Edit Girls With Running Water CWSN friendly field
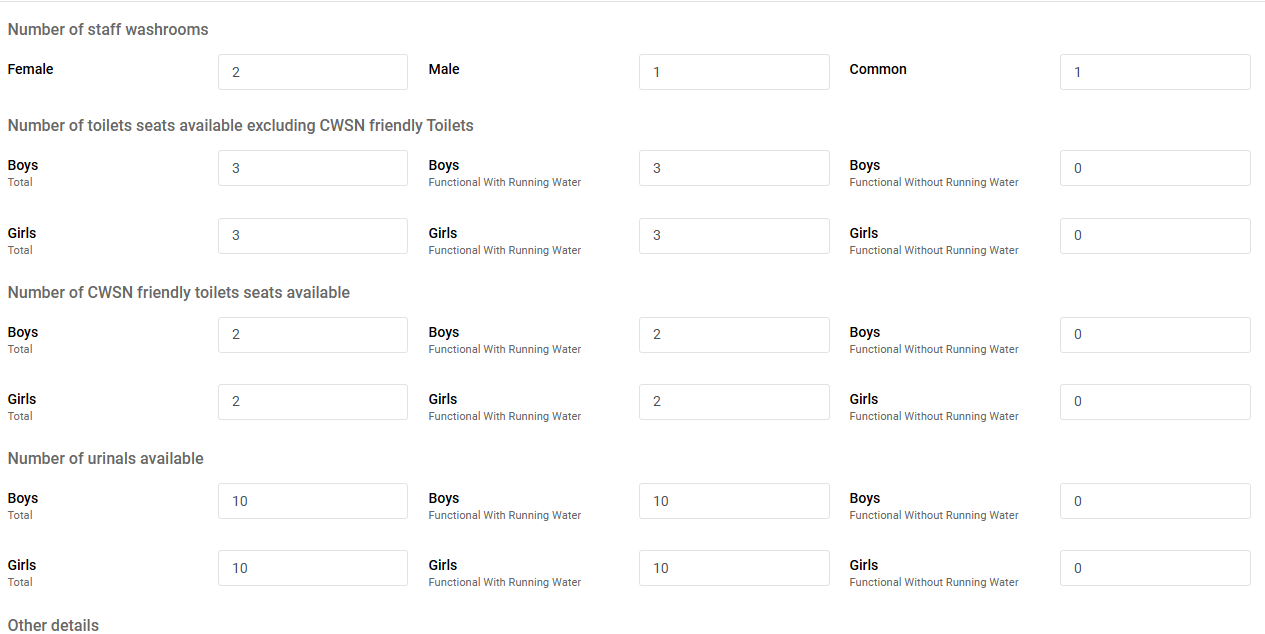 click(x=733, y=402)
